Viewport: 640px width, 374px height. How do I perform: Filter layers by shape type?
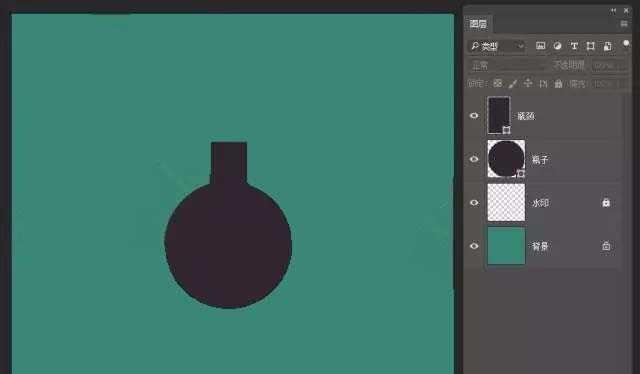(591, 46)
